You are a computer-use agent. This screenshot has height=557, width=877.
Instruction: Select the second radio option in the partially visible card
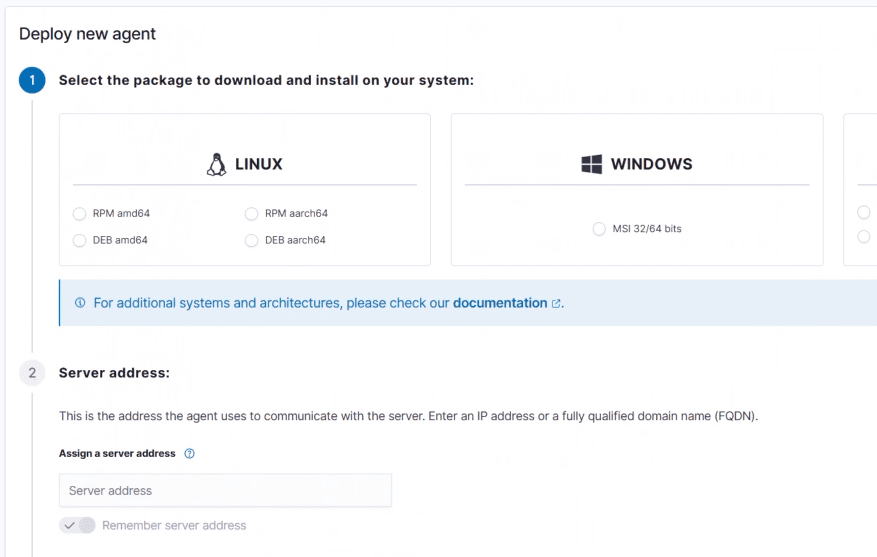pyautogui.click(x=864, y=236)
